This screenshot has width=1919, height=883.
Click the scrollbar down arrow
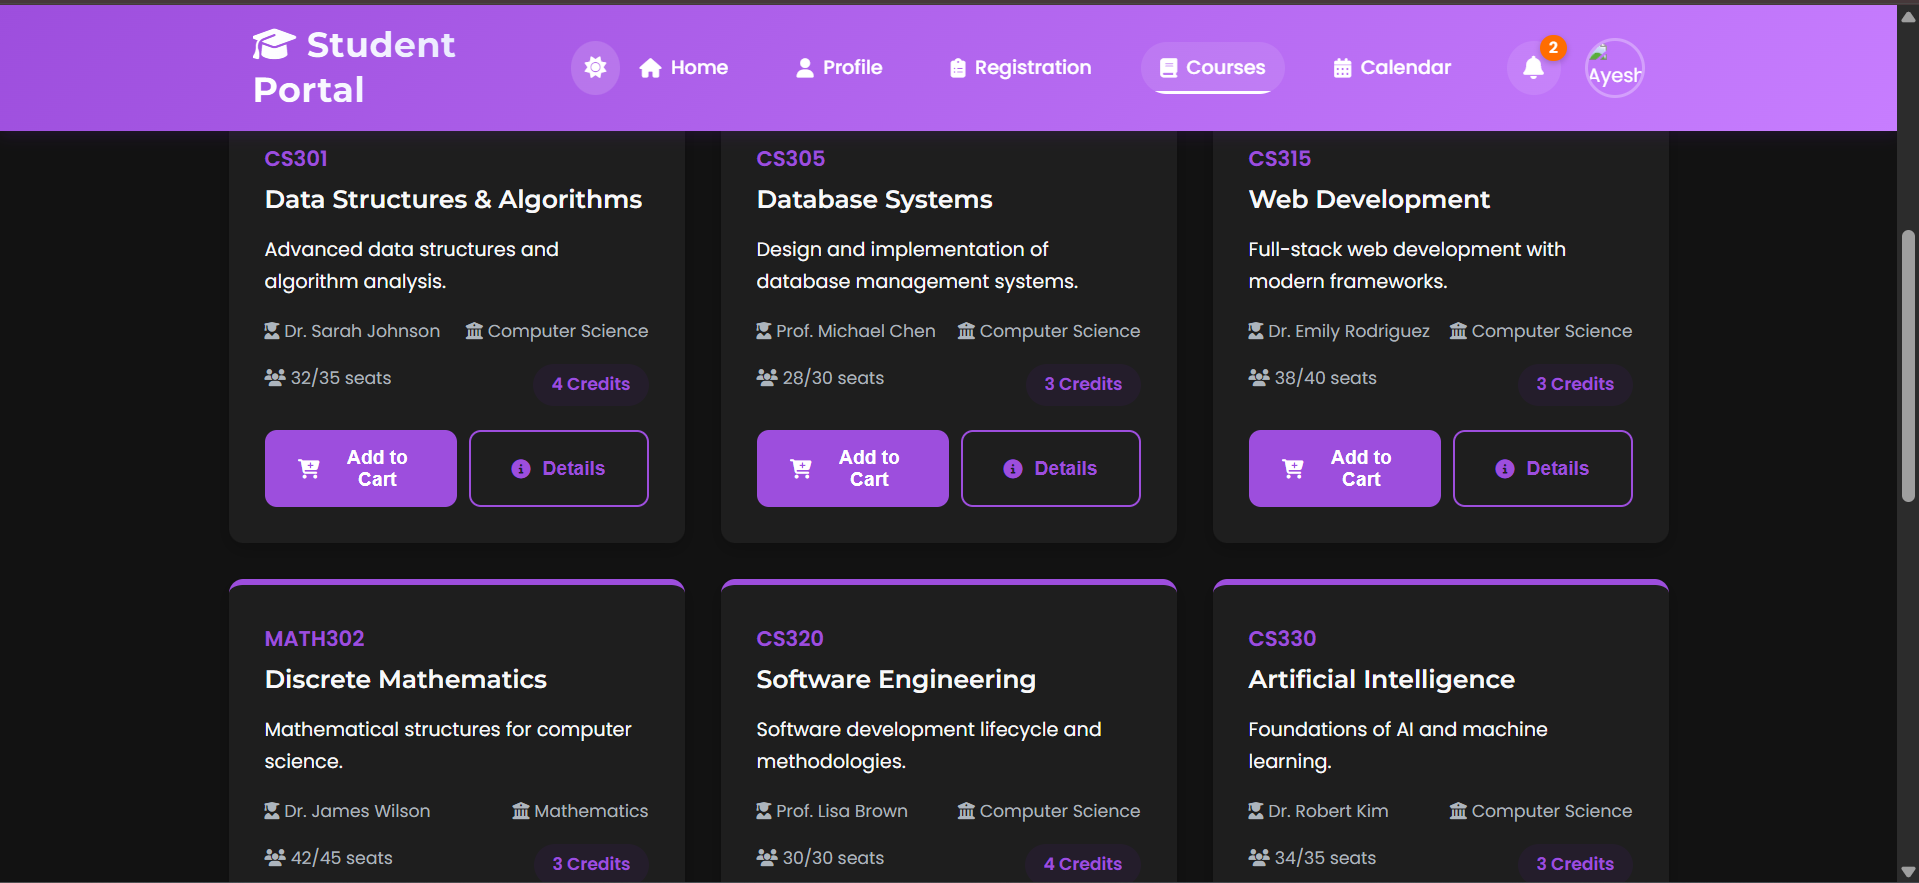pos(1908,872)
